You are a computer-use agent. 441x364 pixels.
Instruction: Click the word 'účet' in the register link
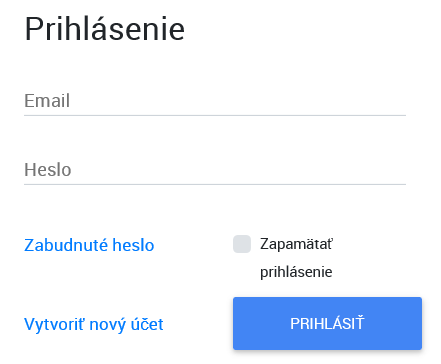[x=147, y=324]
